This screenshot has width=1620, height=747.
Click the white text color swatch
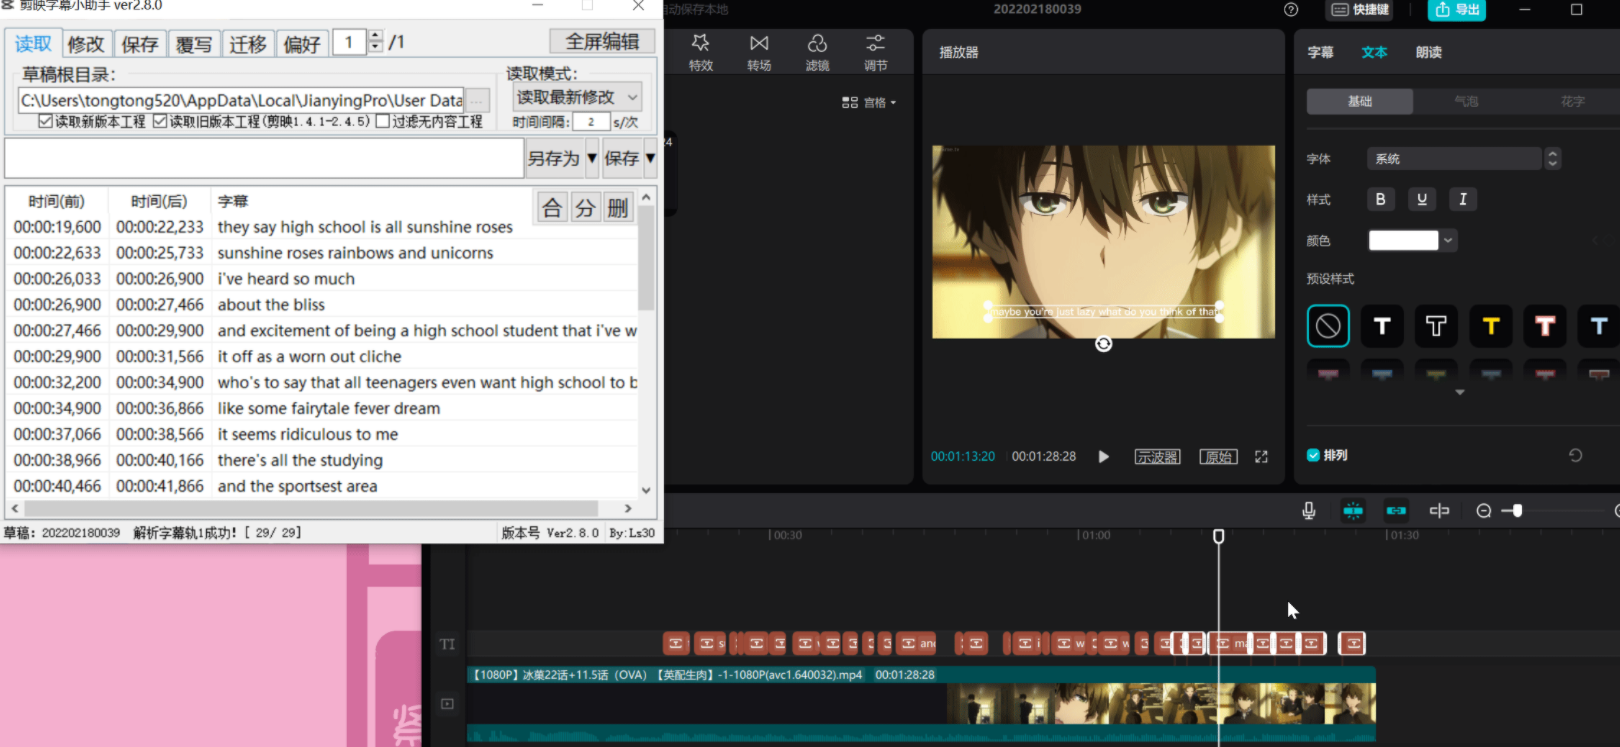click(1403, 240)
